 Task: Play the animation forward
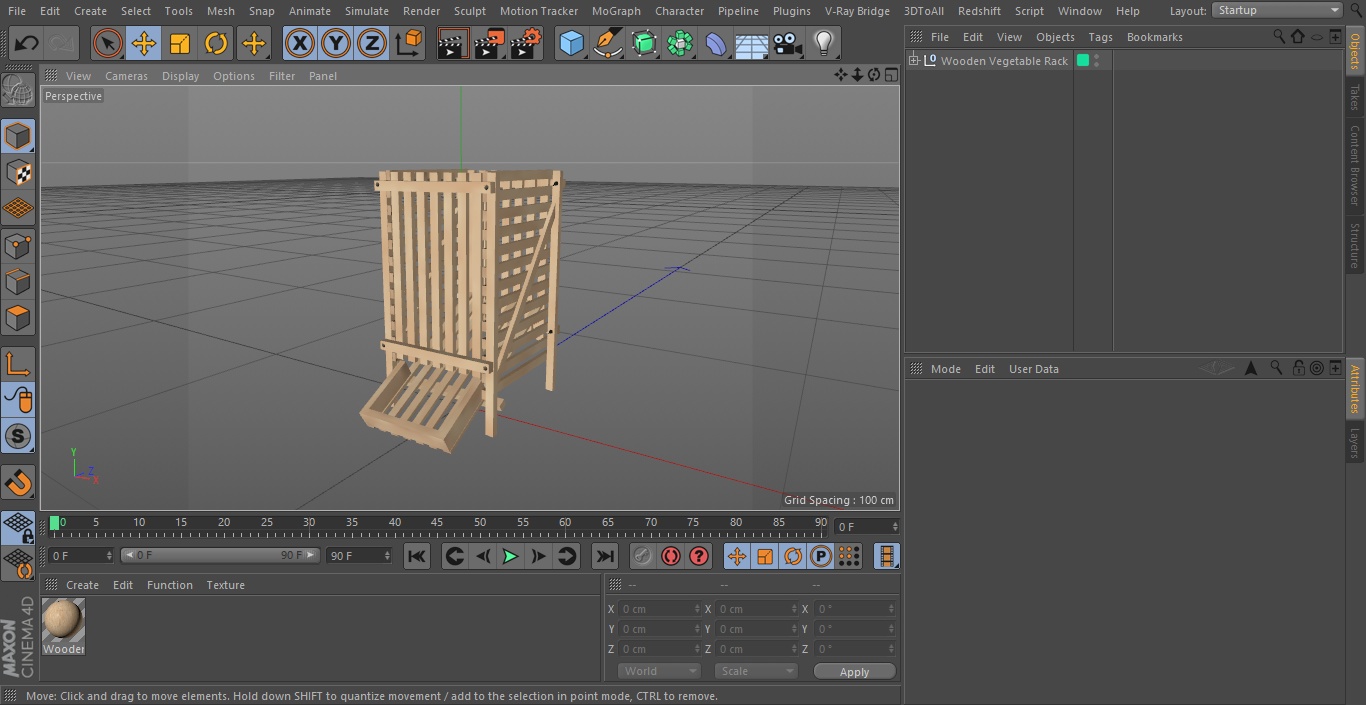tap(510, 556)
